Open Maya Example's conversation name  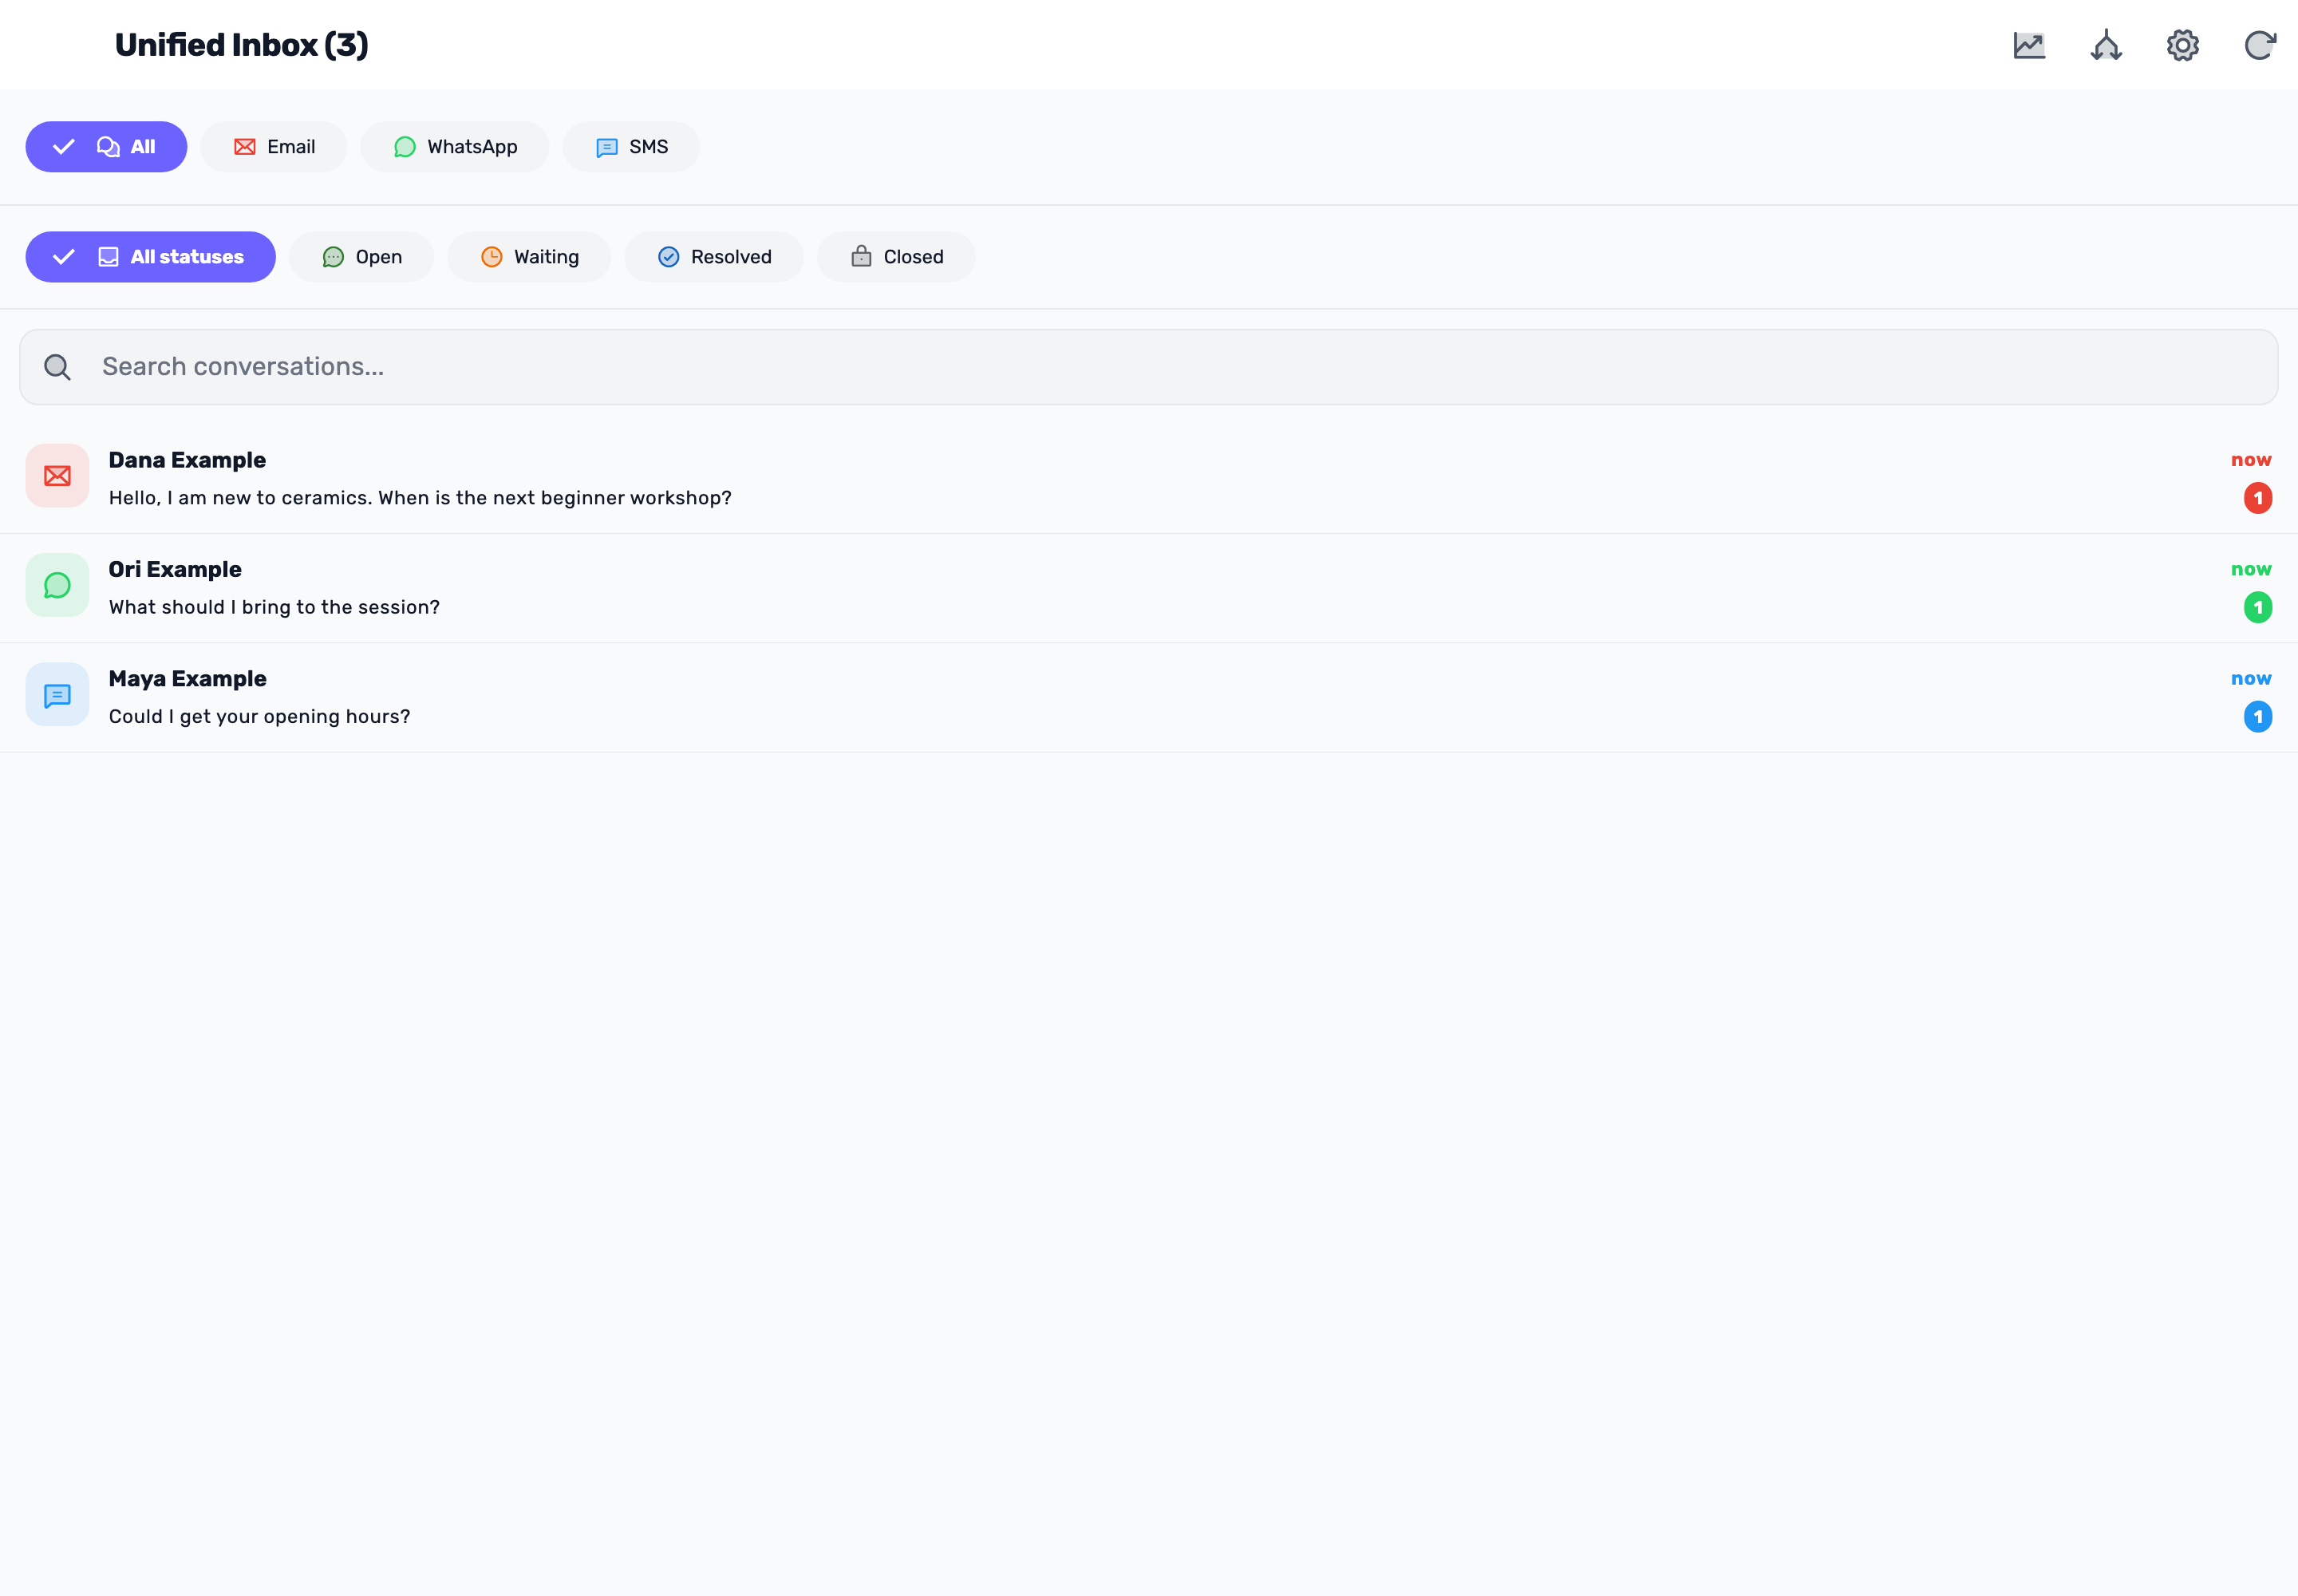coord(187,678)
